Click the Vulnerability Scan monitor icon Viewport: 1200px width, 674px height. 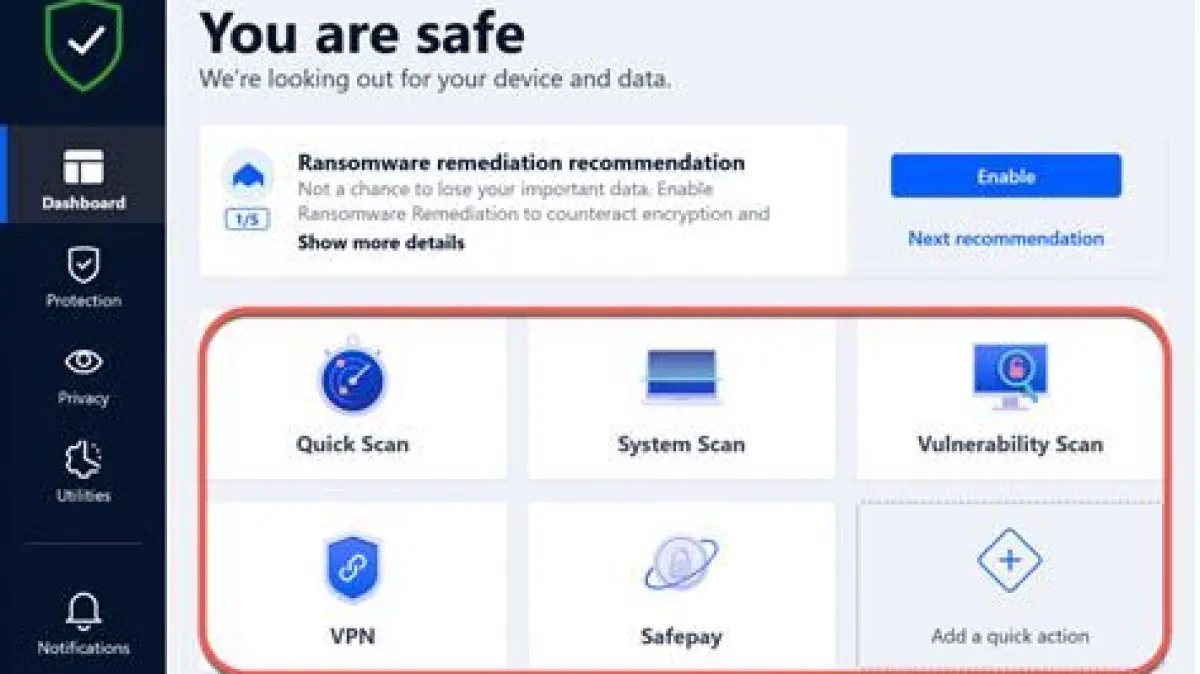click(1009, 375)
